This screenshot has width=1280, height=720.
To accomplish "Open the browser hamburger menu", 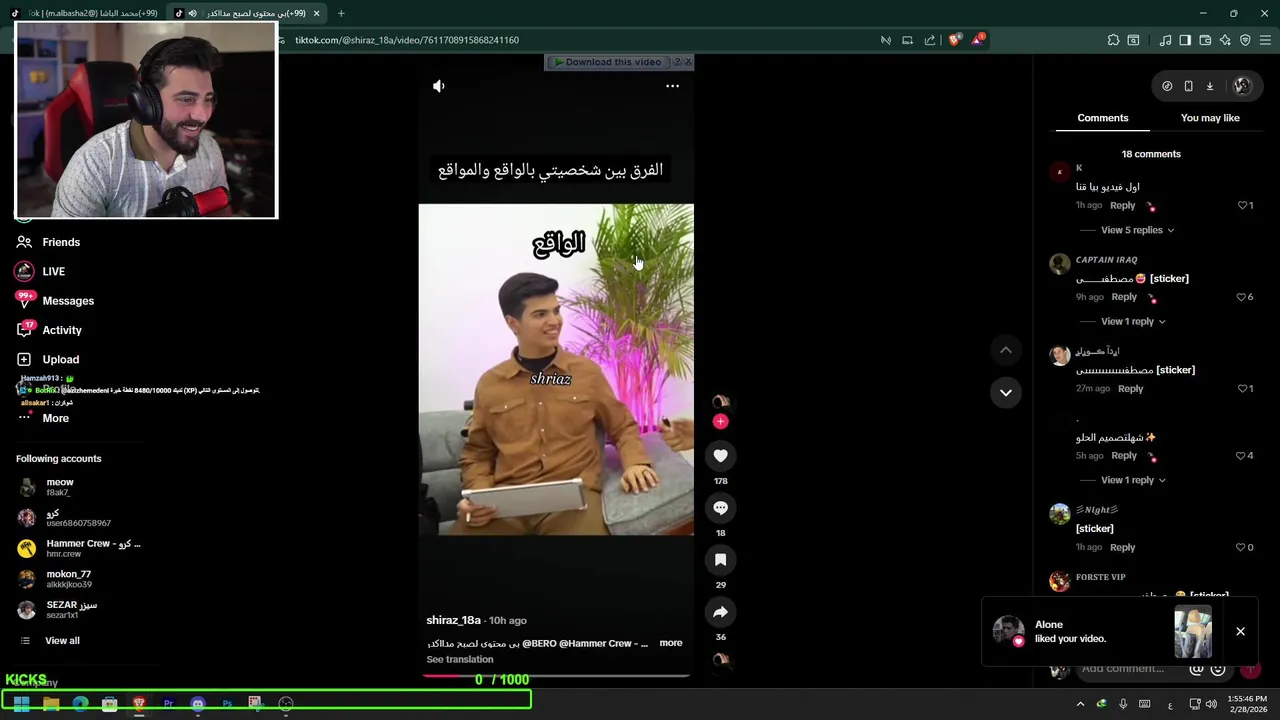I will [1265, 40].
